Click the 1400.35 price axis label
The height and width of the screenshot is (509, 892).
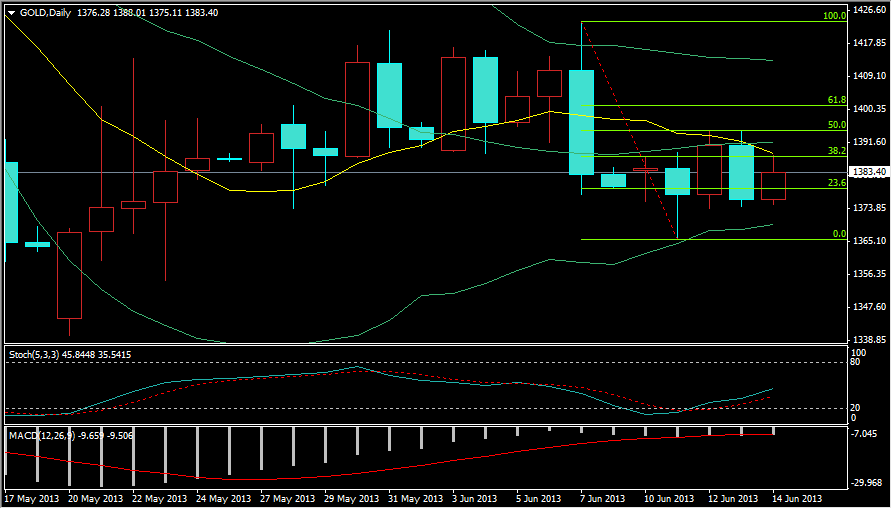[870, 109]
